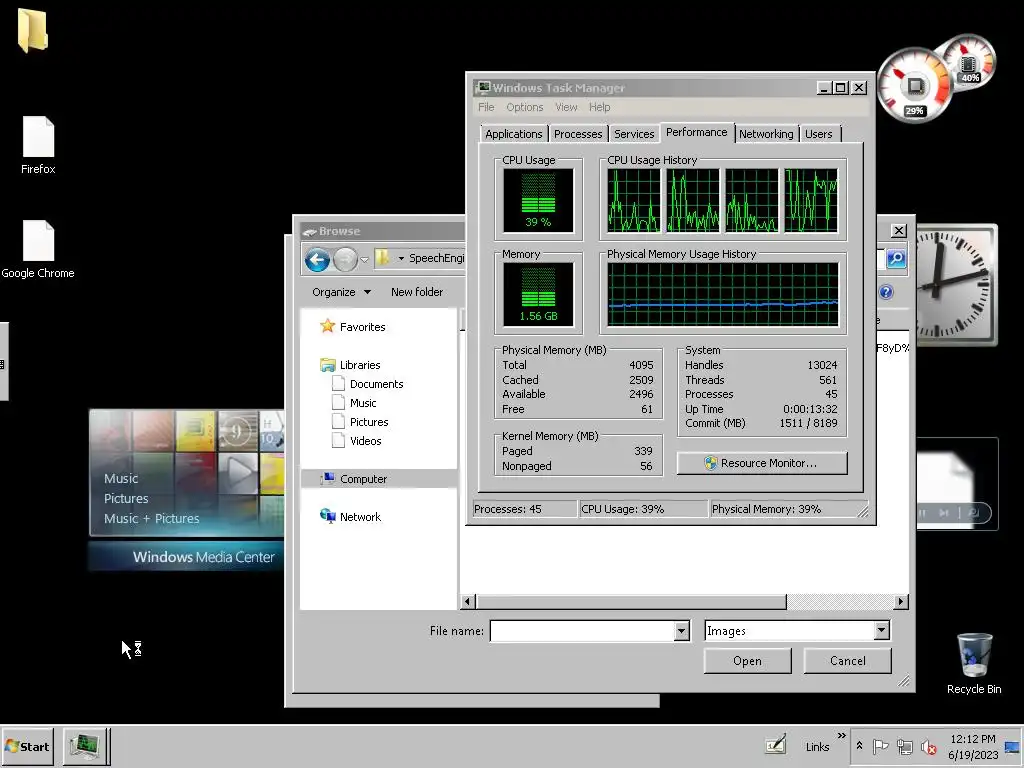Open the File name dropdown arrow
Screen dimensions: 1024x768
point(681,631)
